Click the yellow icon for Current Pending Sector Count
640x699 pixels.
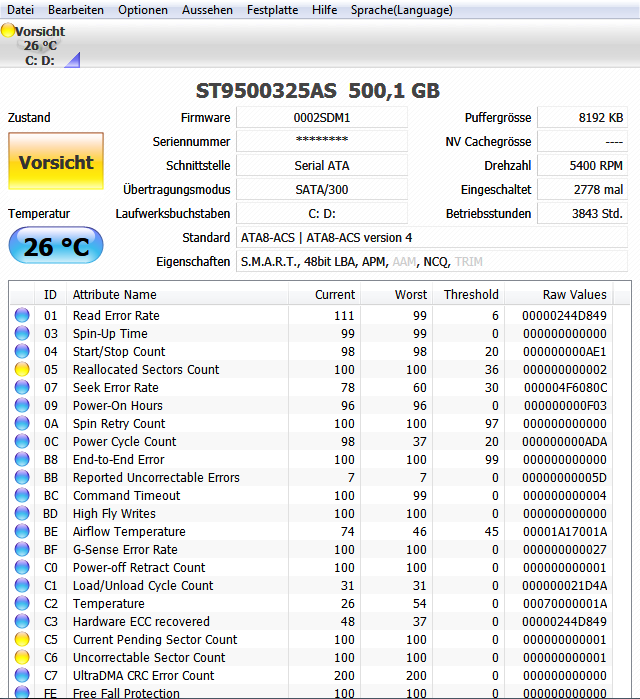coord(22,639)
